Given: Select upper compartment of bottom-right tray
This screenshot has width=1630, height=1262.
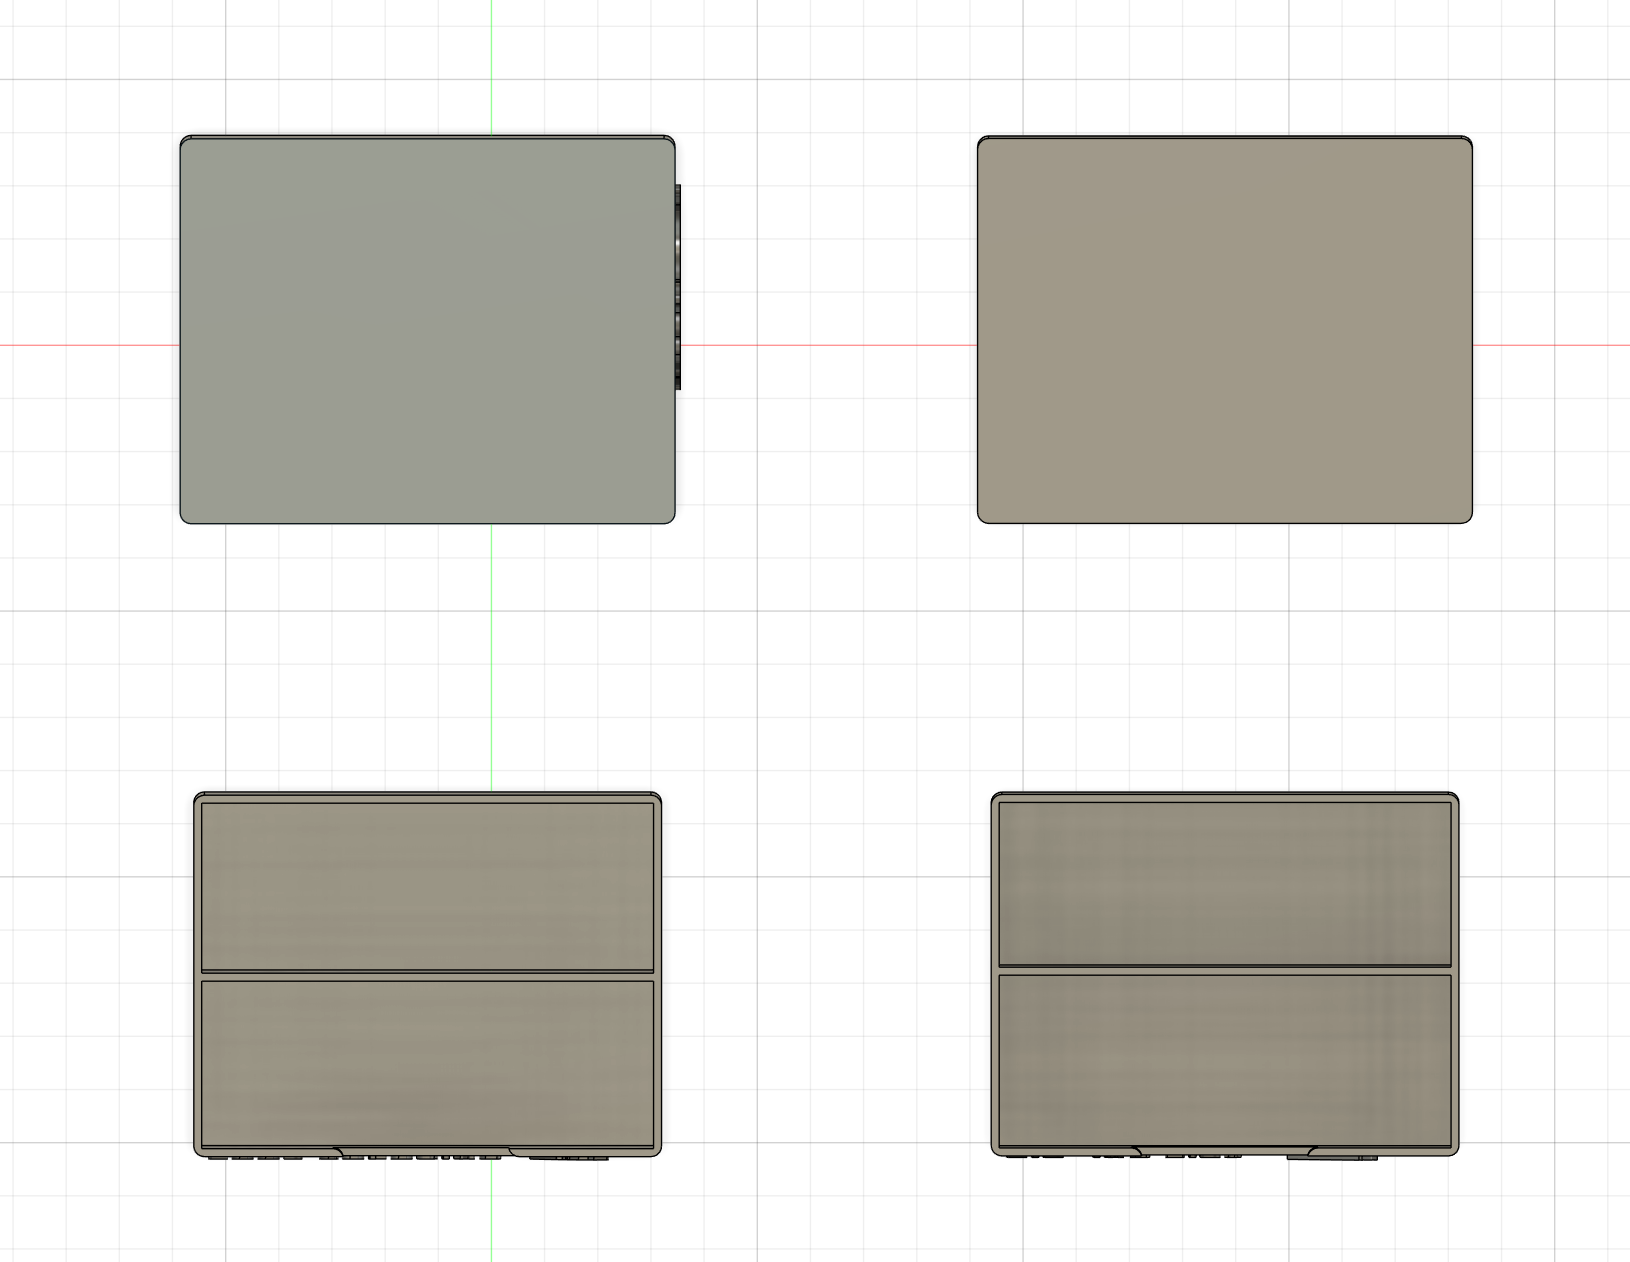Looking at the screenshot, I should pyautogui.click(x=1224, y=882).
